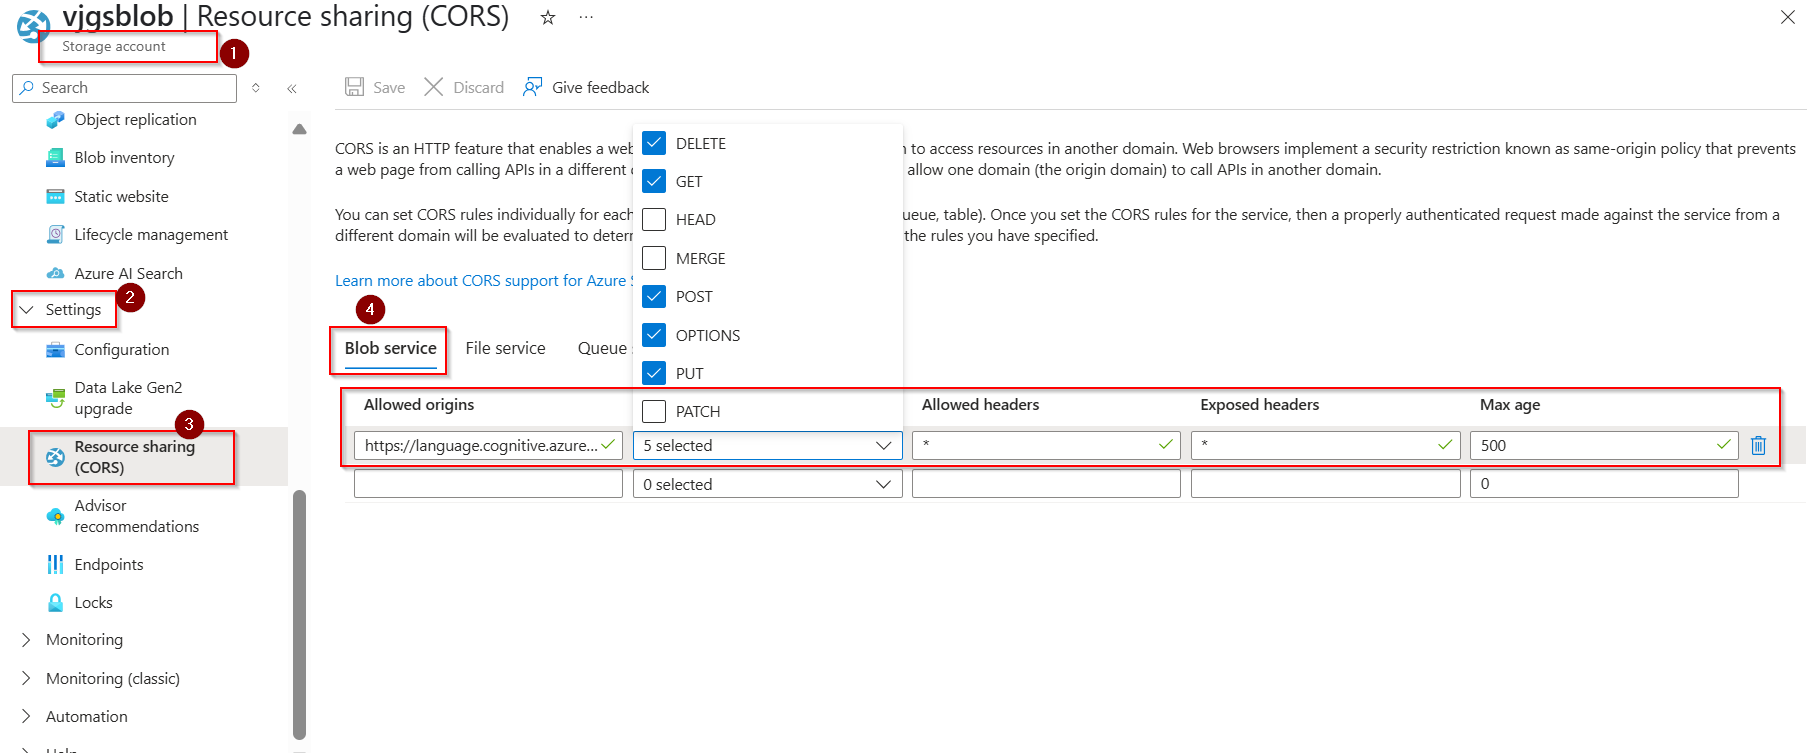Click the Static website icon
The image size is (1807, 753).
56,197
